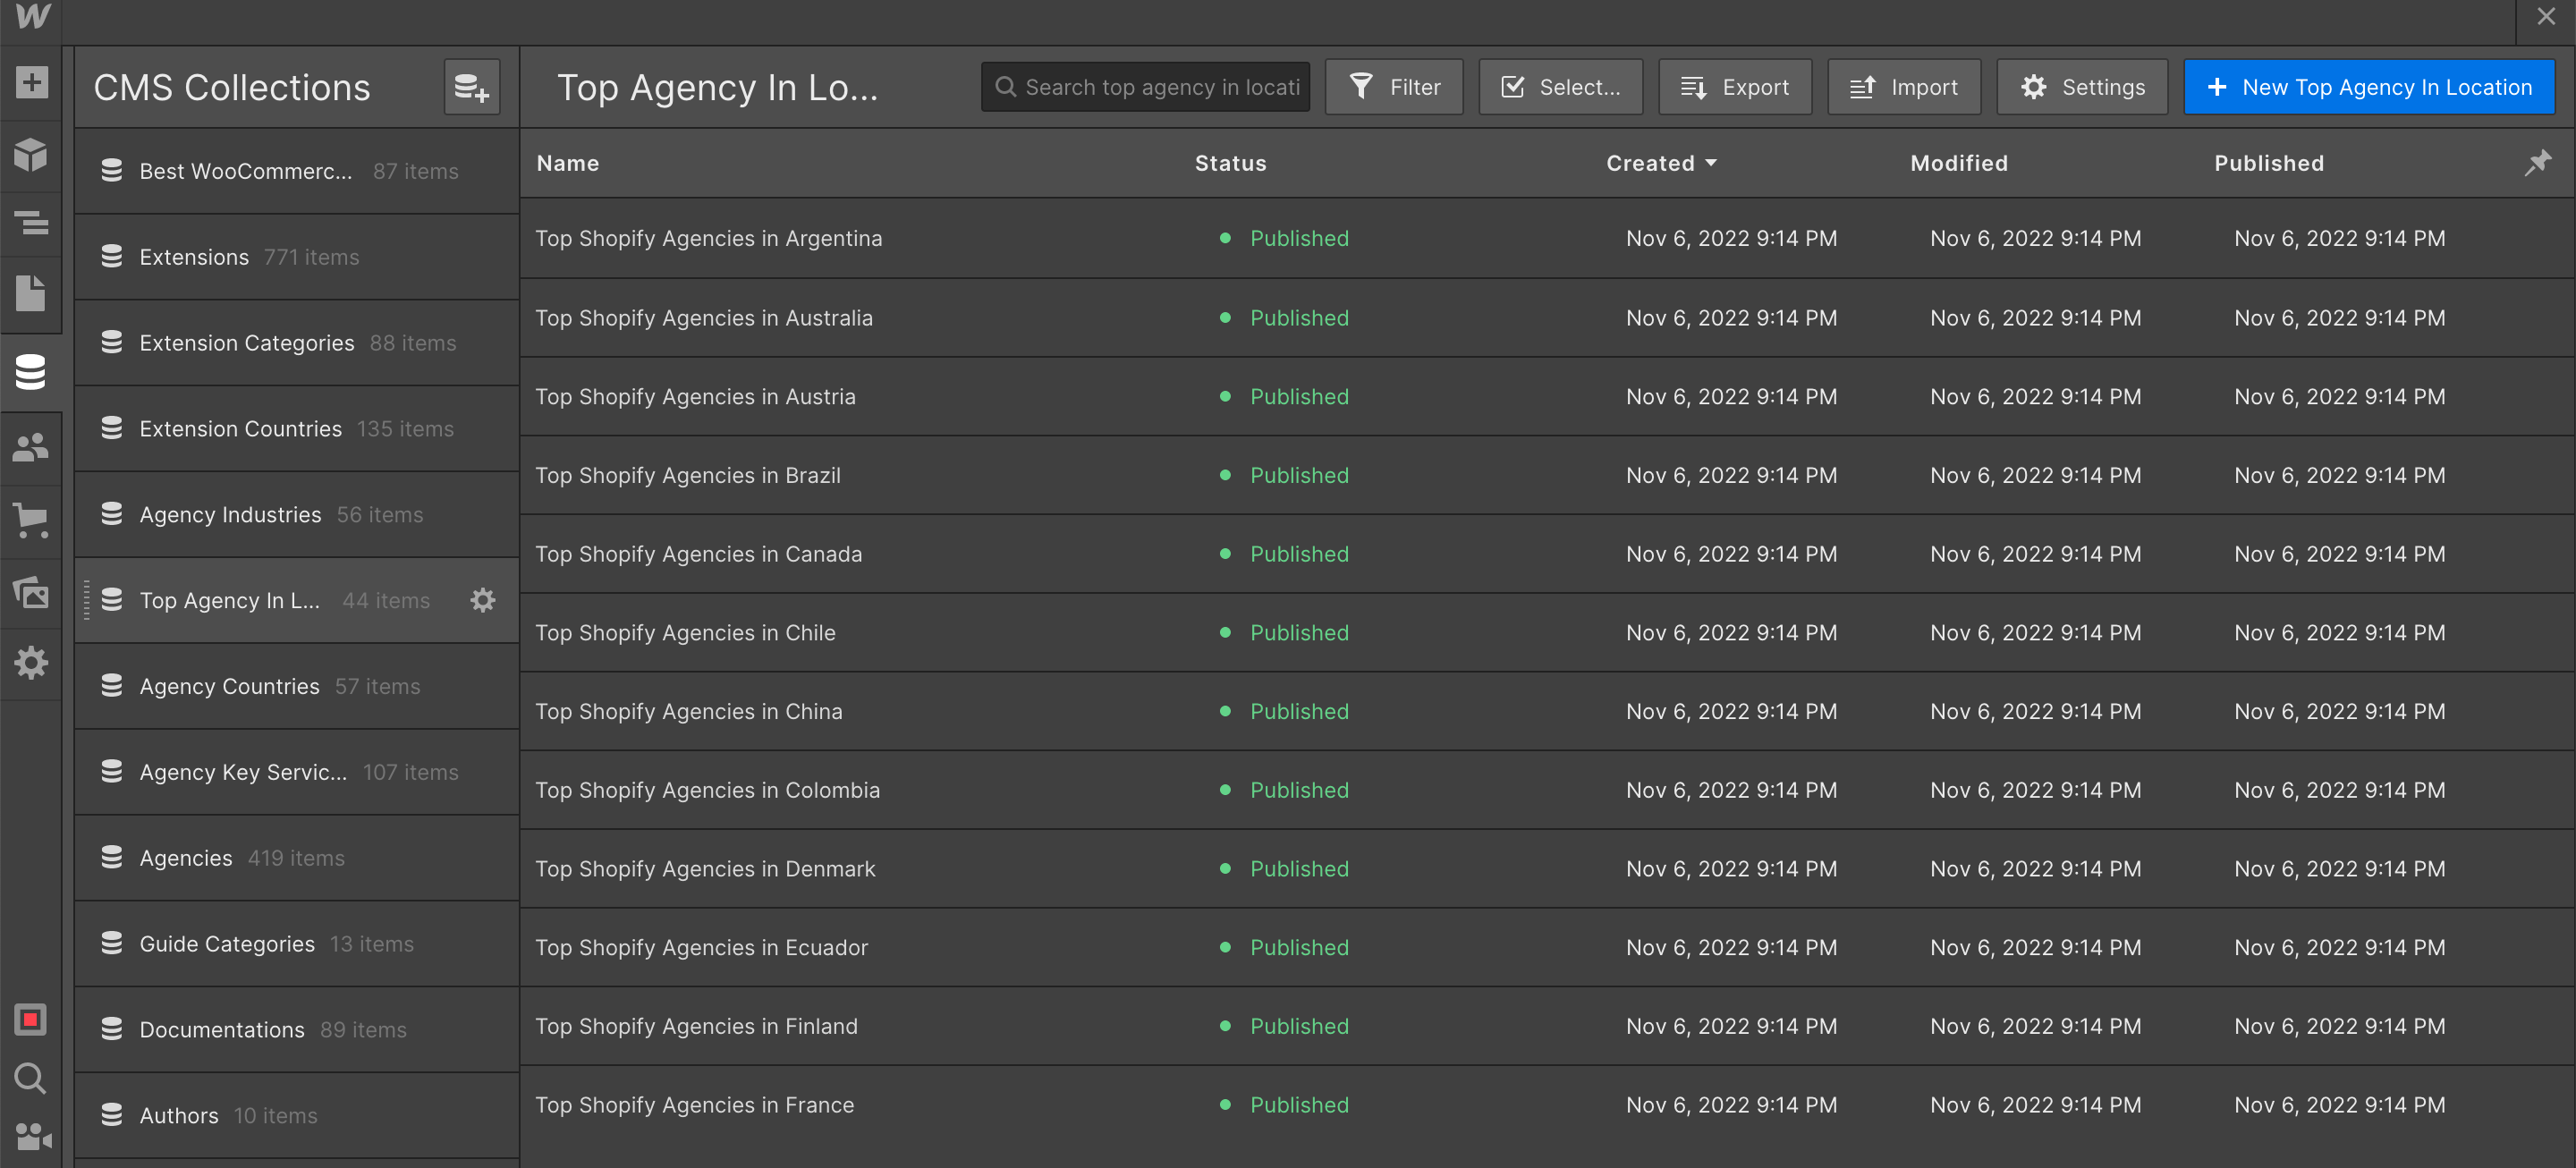The image size is (2576, 1168).
Task: Open the Filter options
Action: (x=1394, y=88)
